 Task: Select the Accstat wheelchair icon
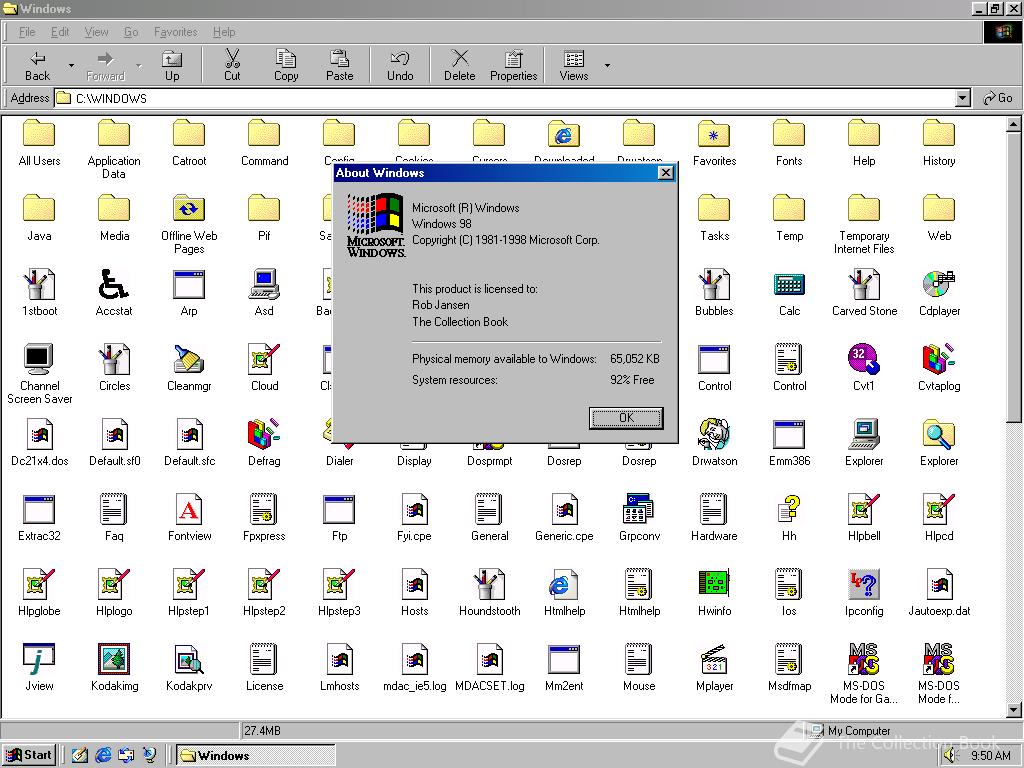(x=114, y=285)
